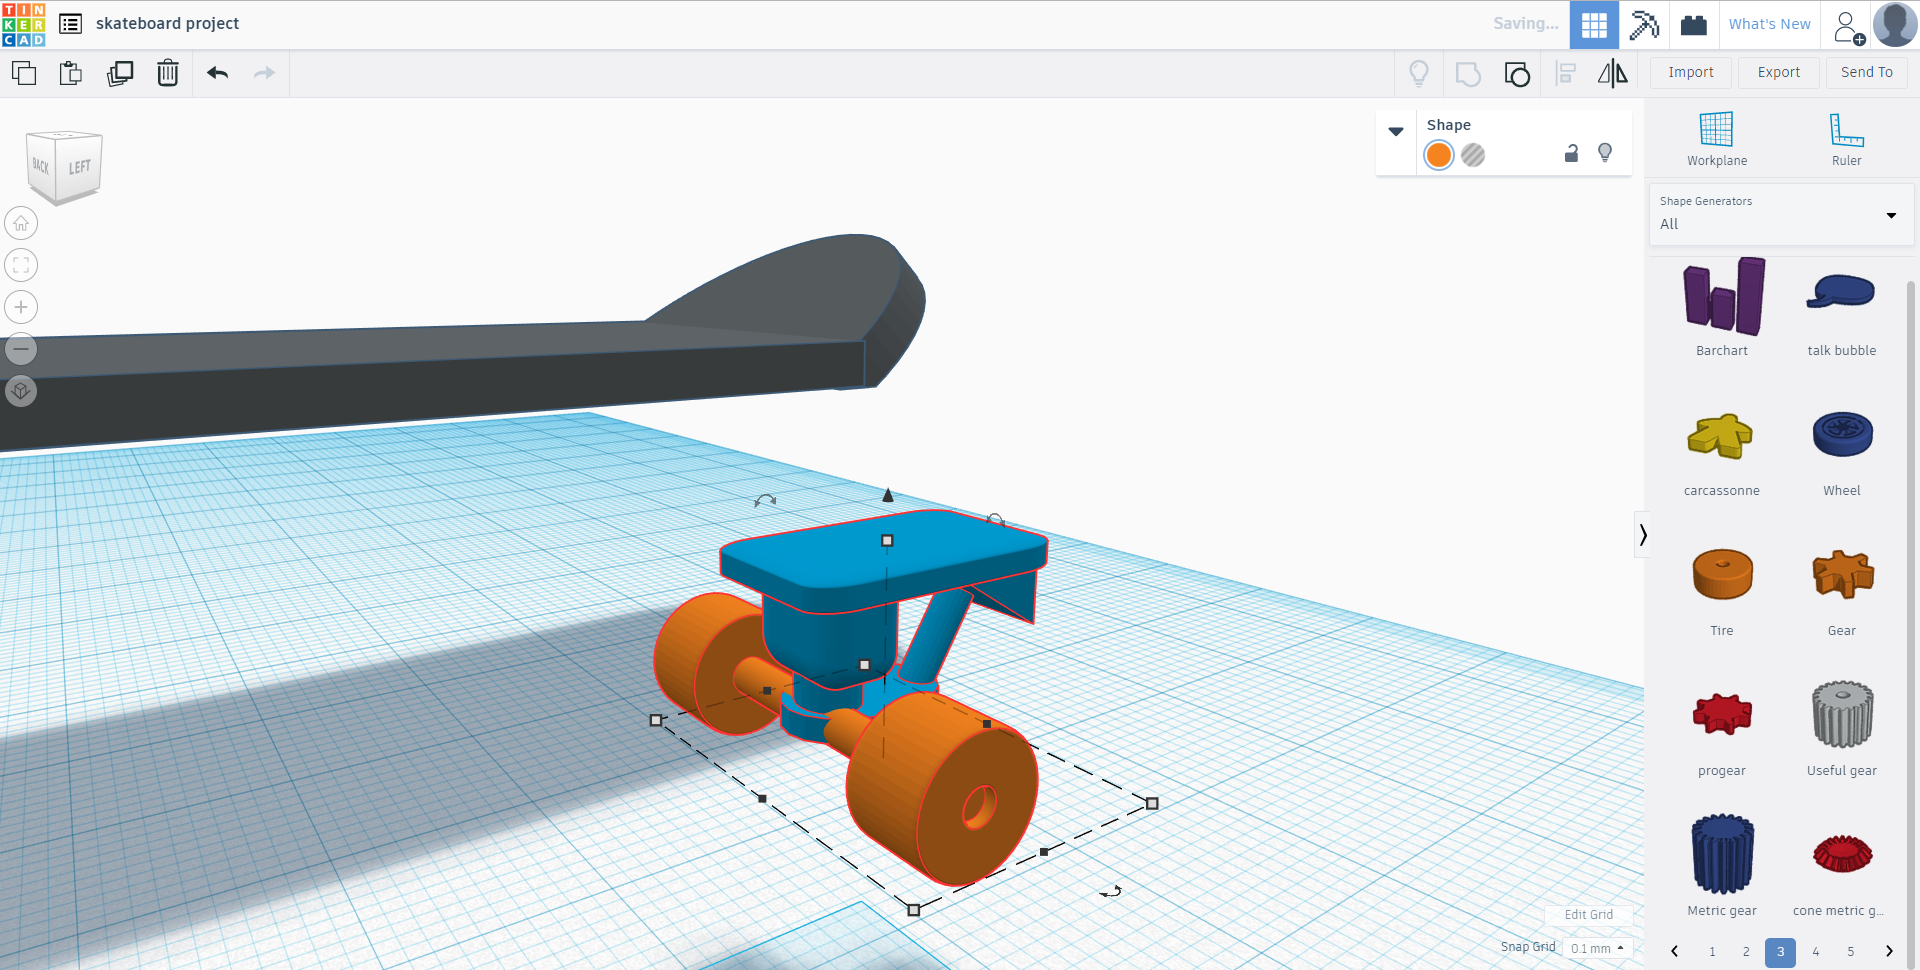1920x970 pixels.
Task: Click the Align tool icon
Action: coord(1566,73)
